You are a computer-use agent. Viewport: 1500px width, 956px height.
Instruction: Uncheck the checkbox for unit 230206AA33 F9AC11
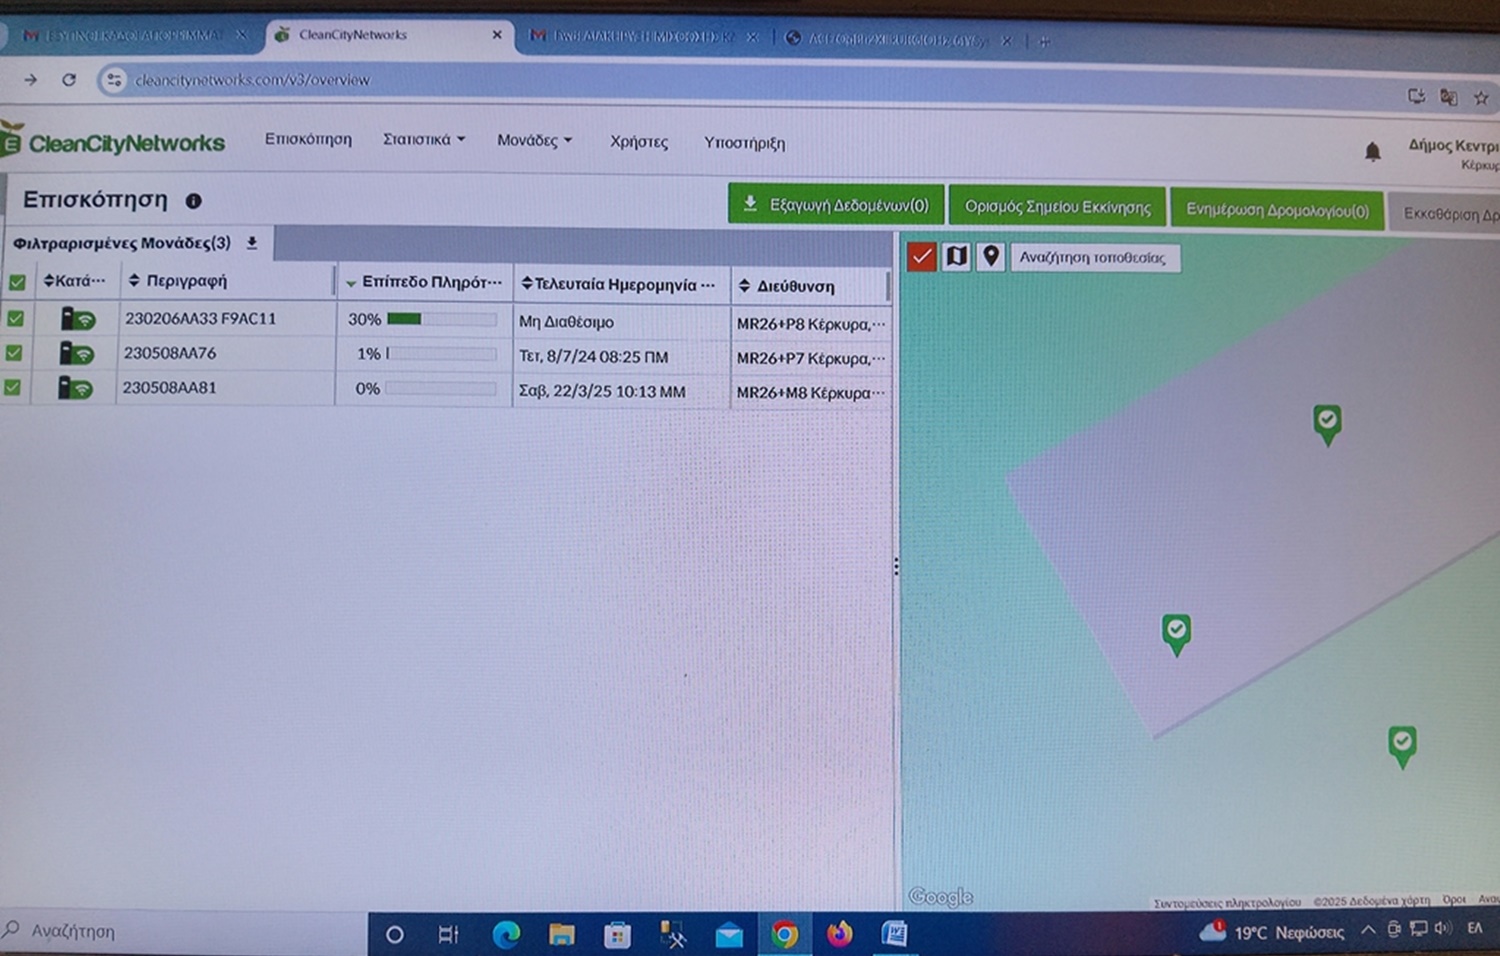click(x=15, y=318)
